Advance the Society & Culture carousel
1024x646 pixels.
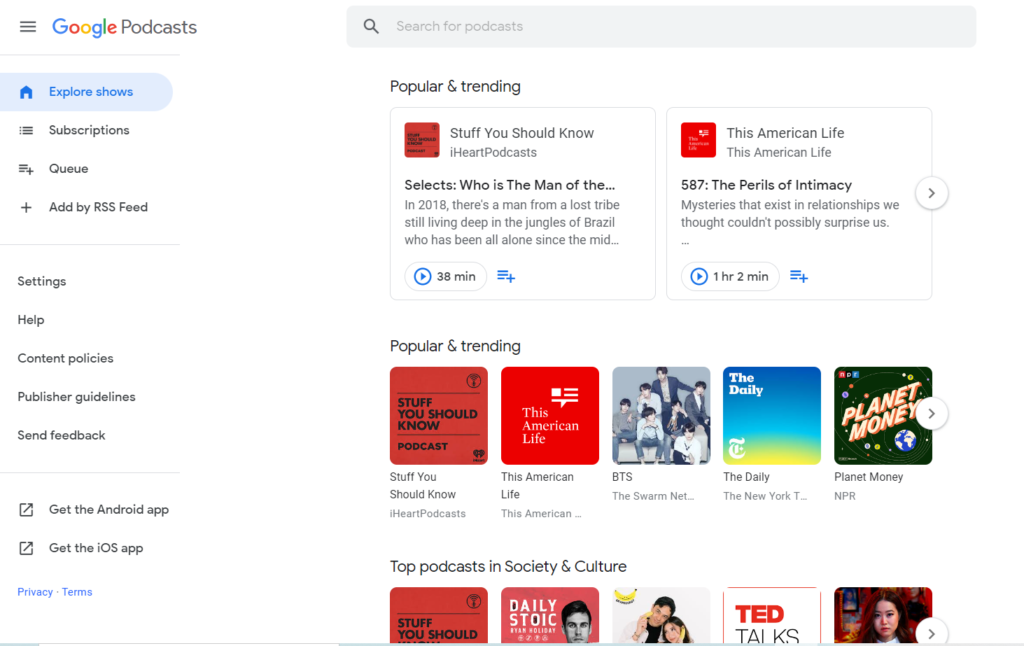931,633
